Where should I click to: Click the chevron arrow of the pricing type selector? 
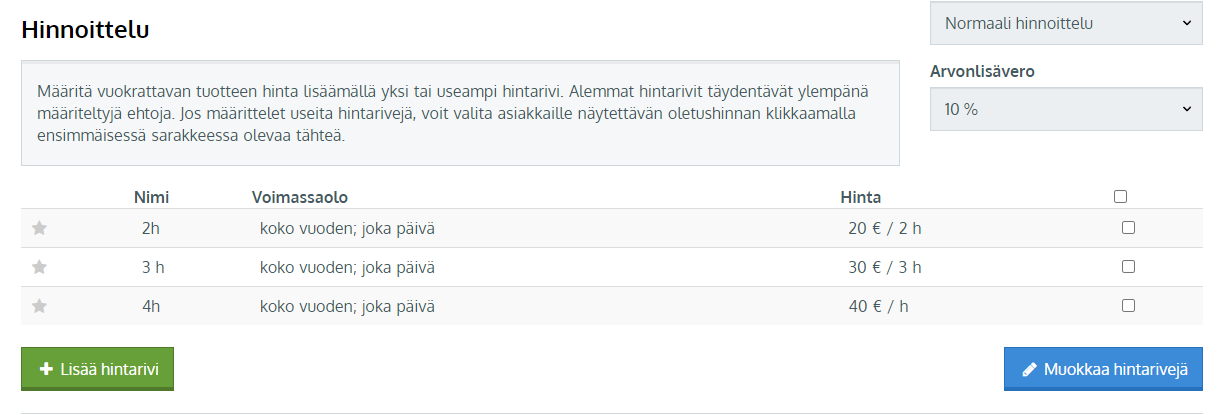1186,23
